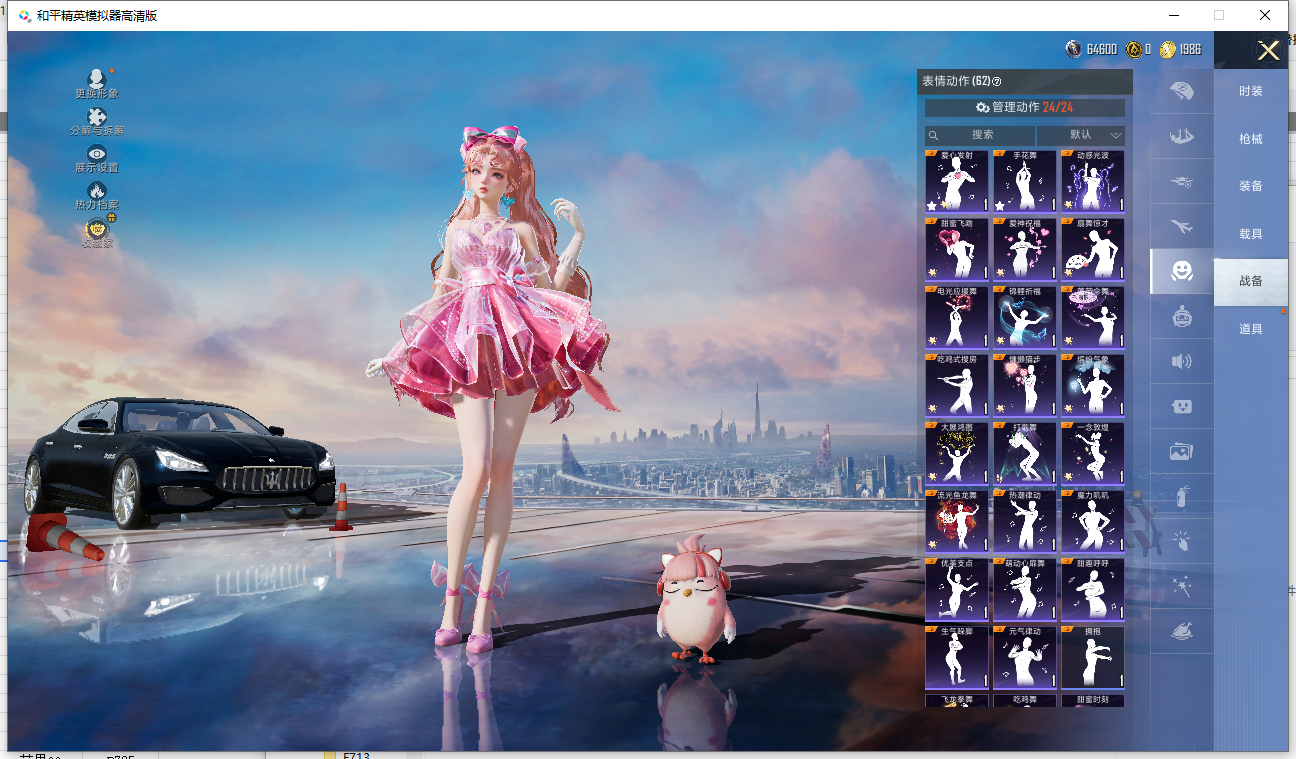
Task: Select the 生气跺脚 emote
Action: point(957,657)
